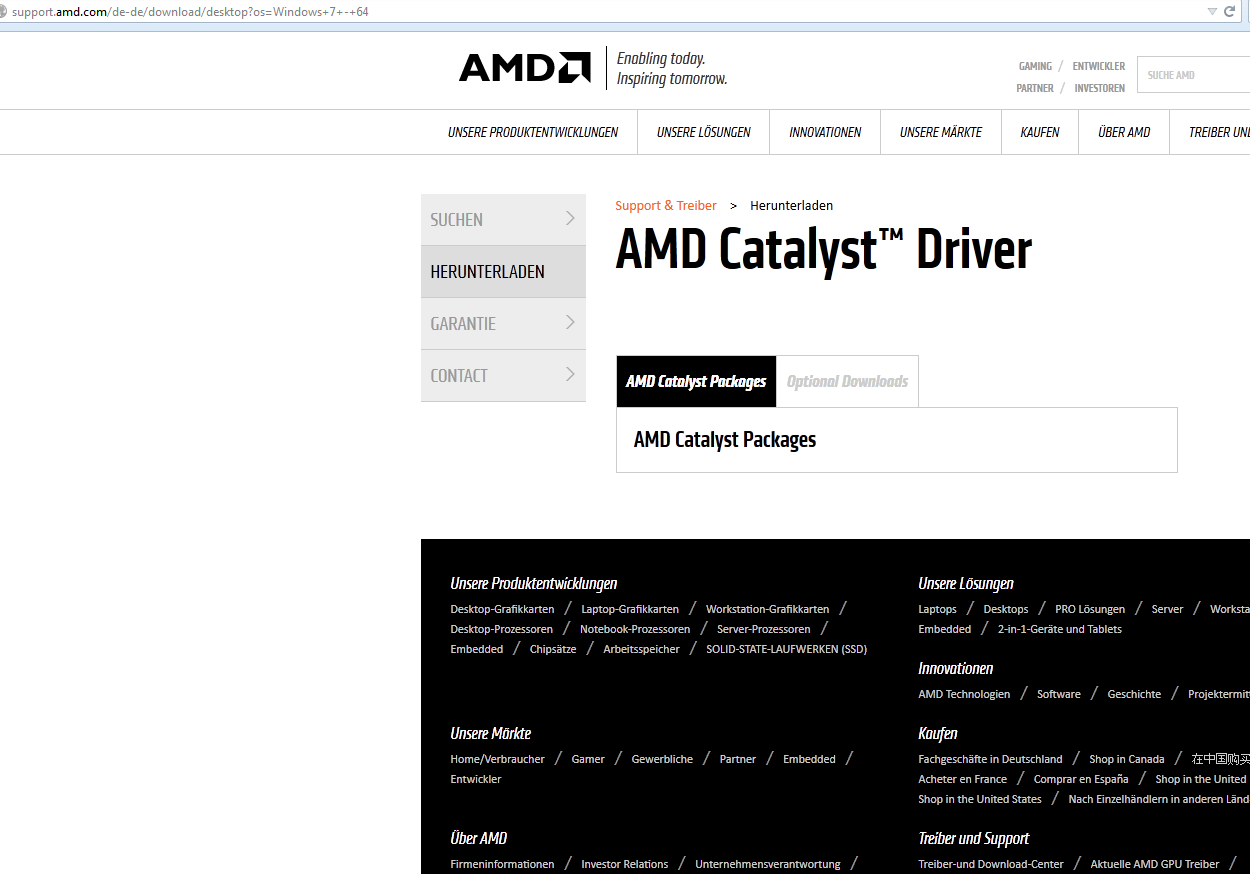Open the GAMING header link
Image resolution: width=1250 pixels, height=874 pixels.
point(1035,66)
